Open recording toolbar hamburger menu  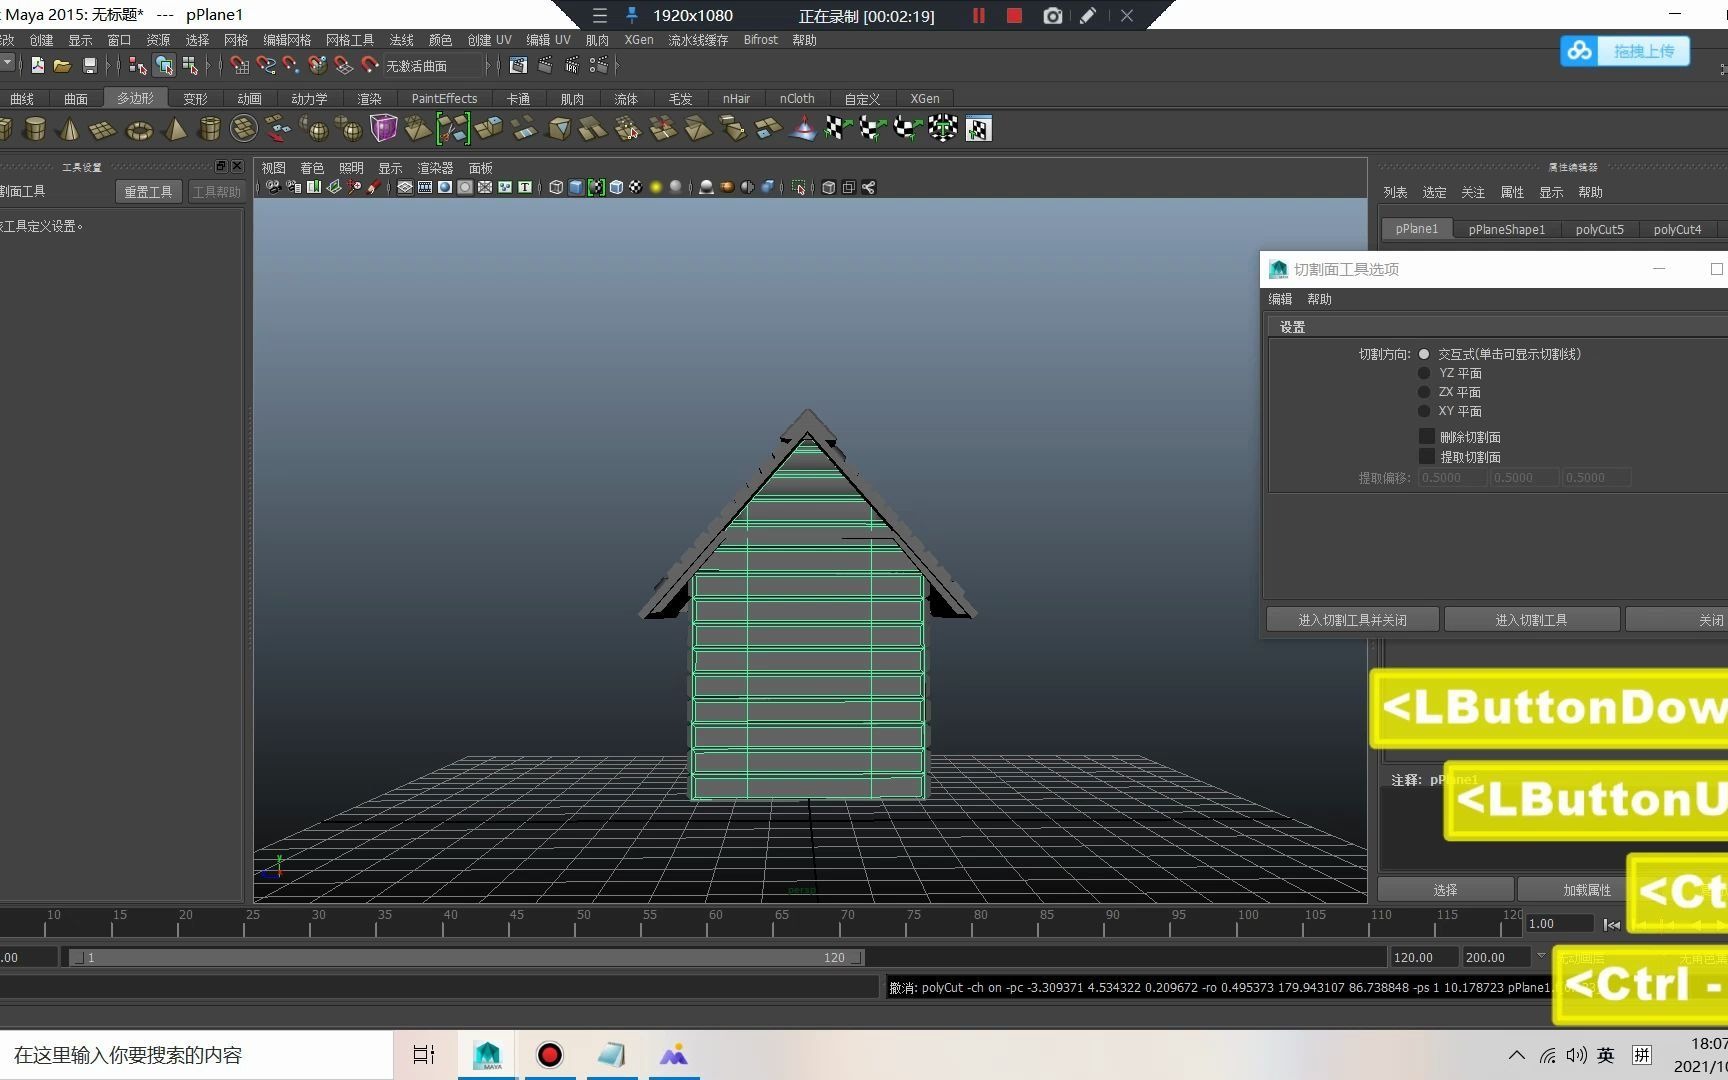click(599, 15)
